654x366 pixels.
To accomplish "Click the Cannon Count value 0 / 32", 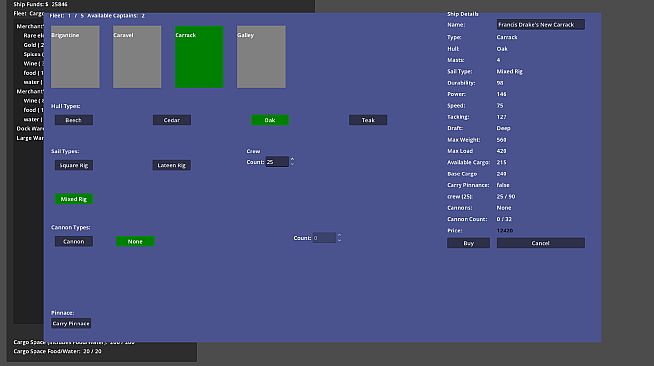I will [x=504, y=219].
